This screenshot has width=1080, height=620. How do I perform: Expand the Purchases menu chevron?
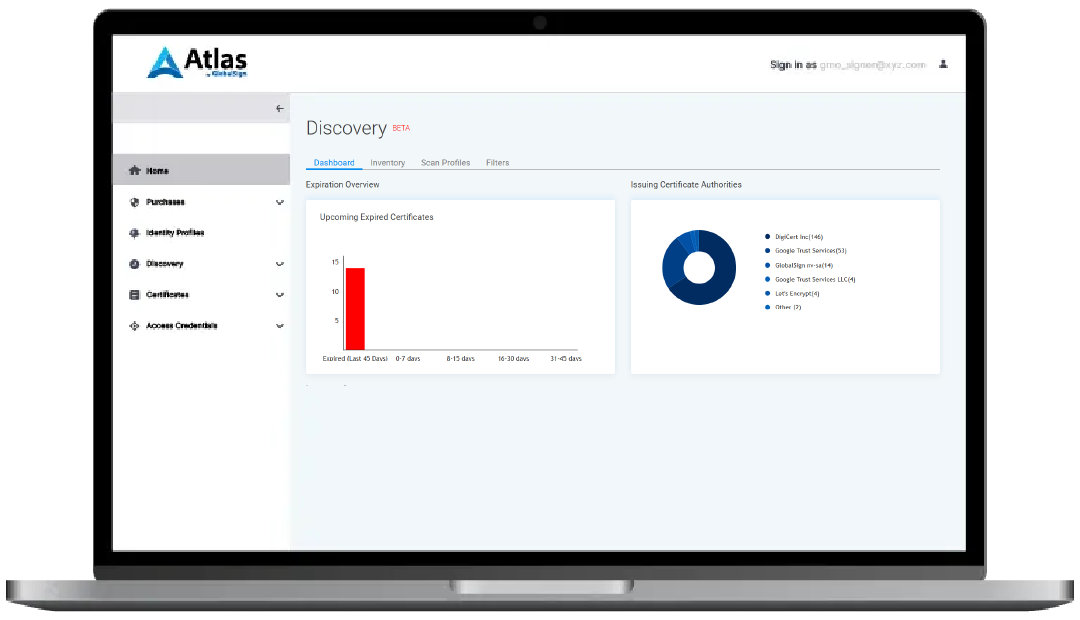click(x=280, y=202)
